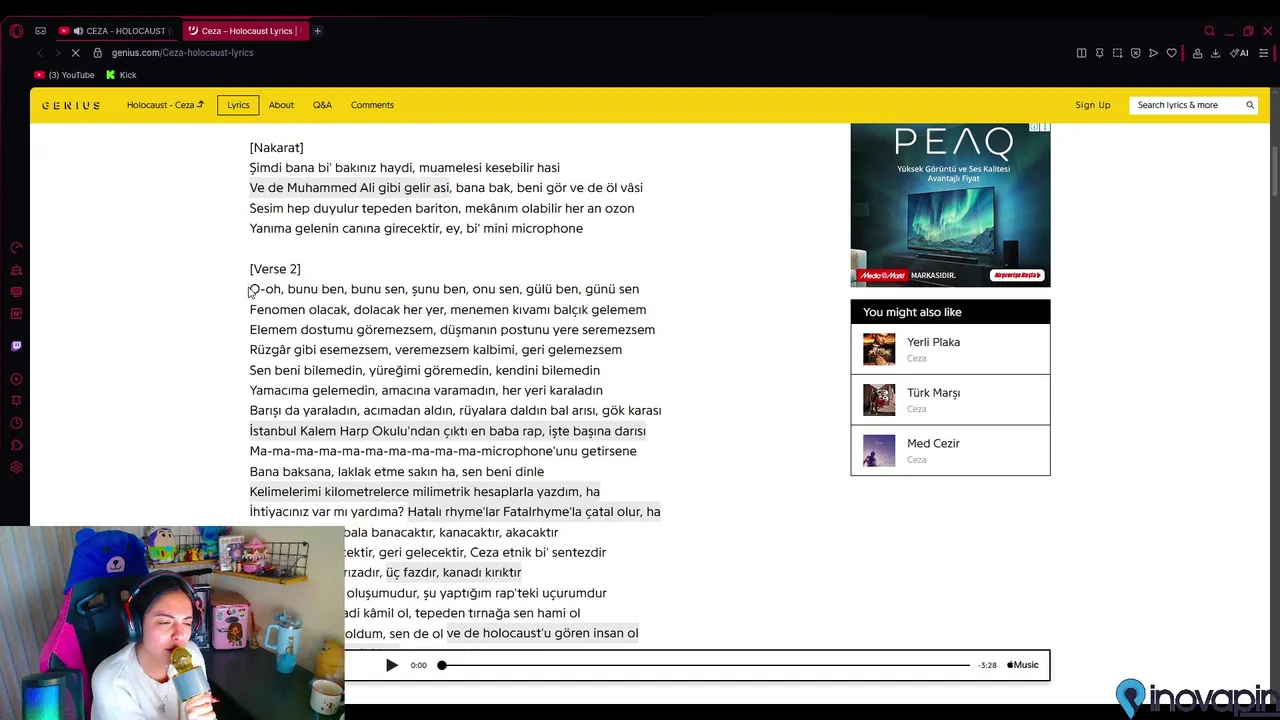Image resolution: width=1280 pixels, height=720 pixels.
Task: Open annotation 'İstanbul Kalem Harp Okulu'ndan çıktı' line
Action: tap(447, 431)
